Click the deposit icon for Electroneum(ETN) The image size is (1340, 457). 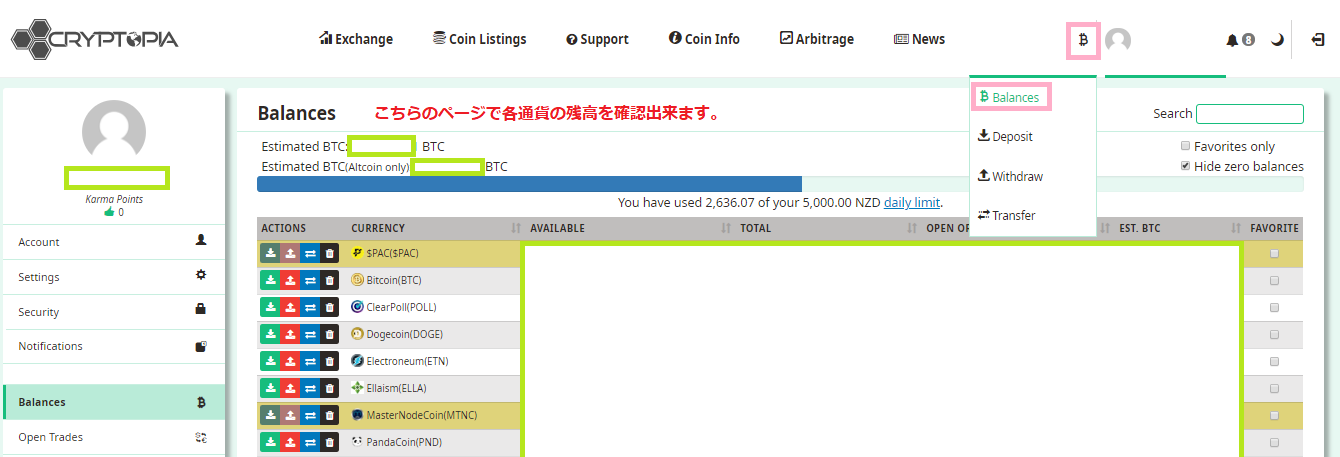[270, 361]
